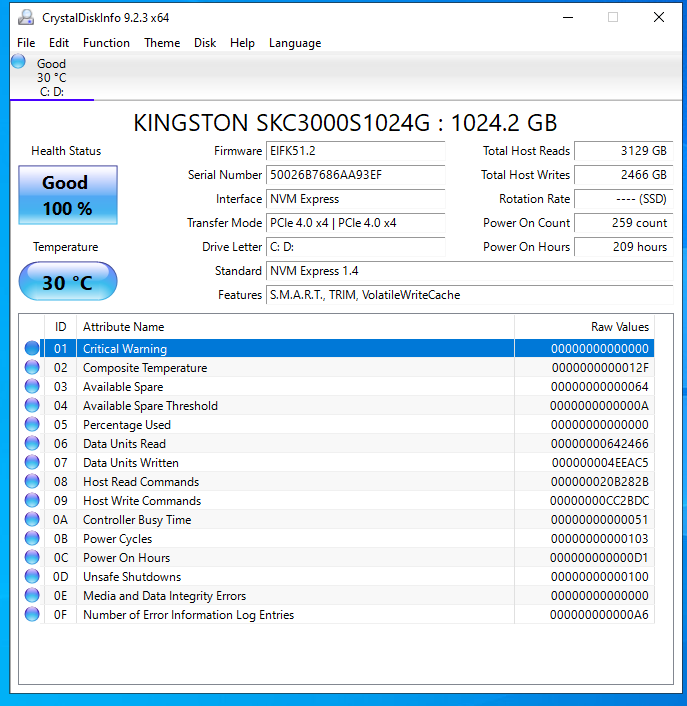Click the status orb for Data Units Written

32,462
